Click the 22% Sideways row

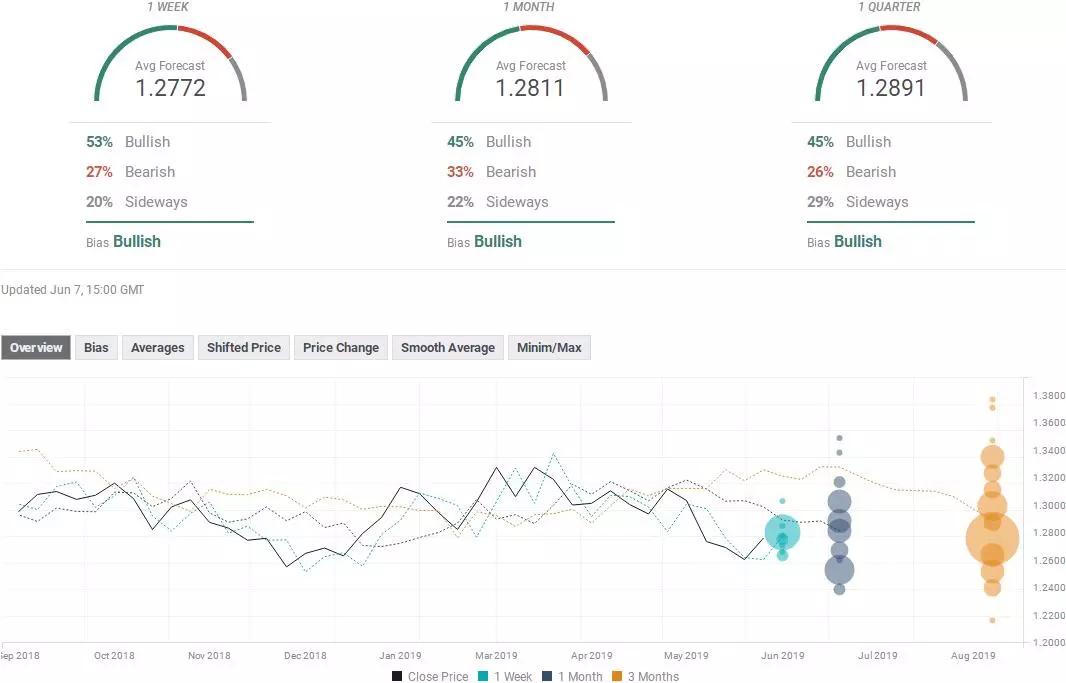click(498, 202)
